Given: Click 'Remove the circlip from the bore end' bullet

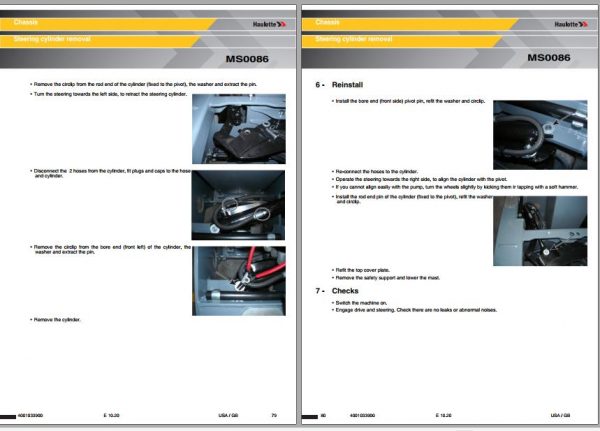Looking at the screenshot, I should [110, 250].
